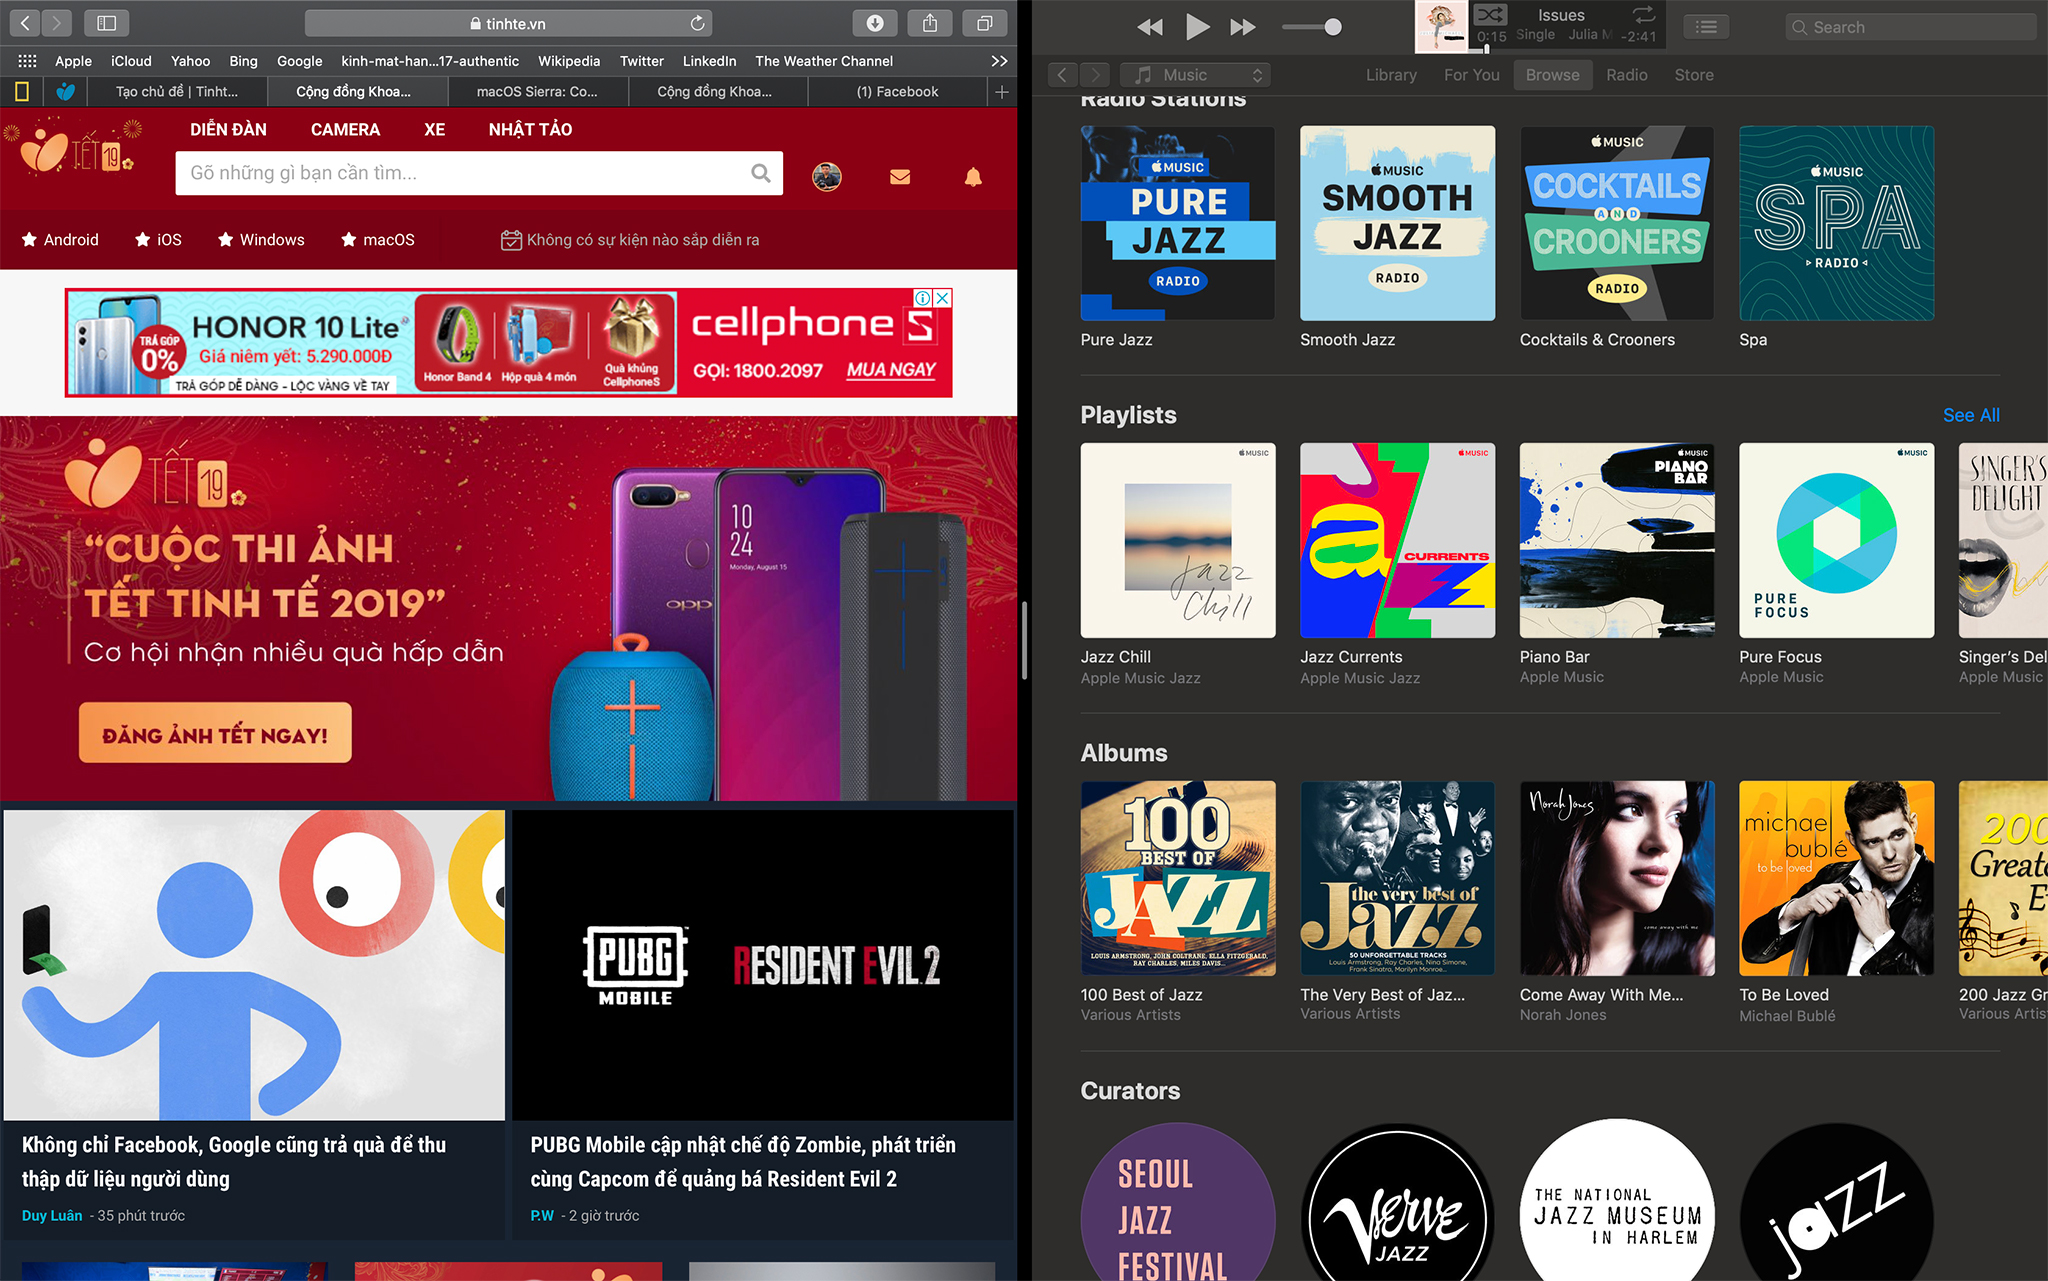The image size is (2048, 1281).
Task: Click ĐĂNG ẢNH TẾT NGAY button
Action: 215,734
